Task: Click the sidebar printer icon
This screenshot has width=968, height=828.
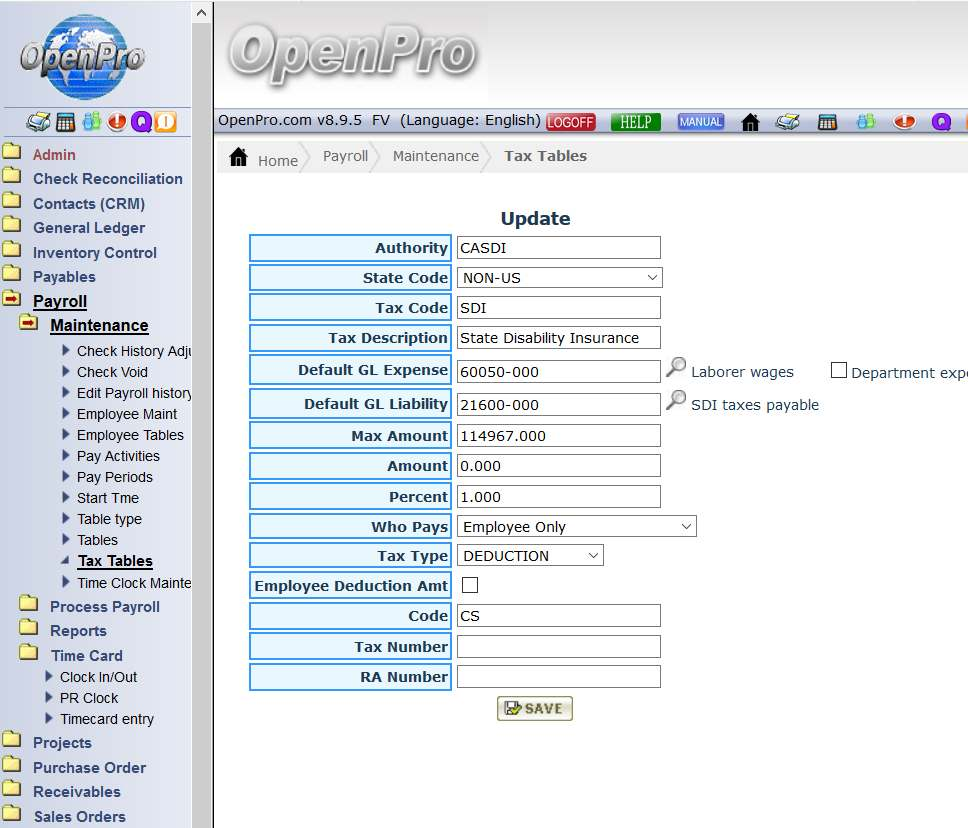Action: click(38, 122)
